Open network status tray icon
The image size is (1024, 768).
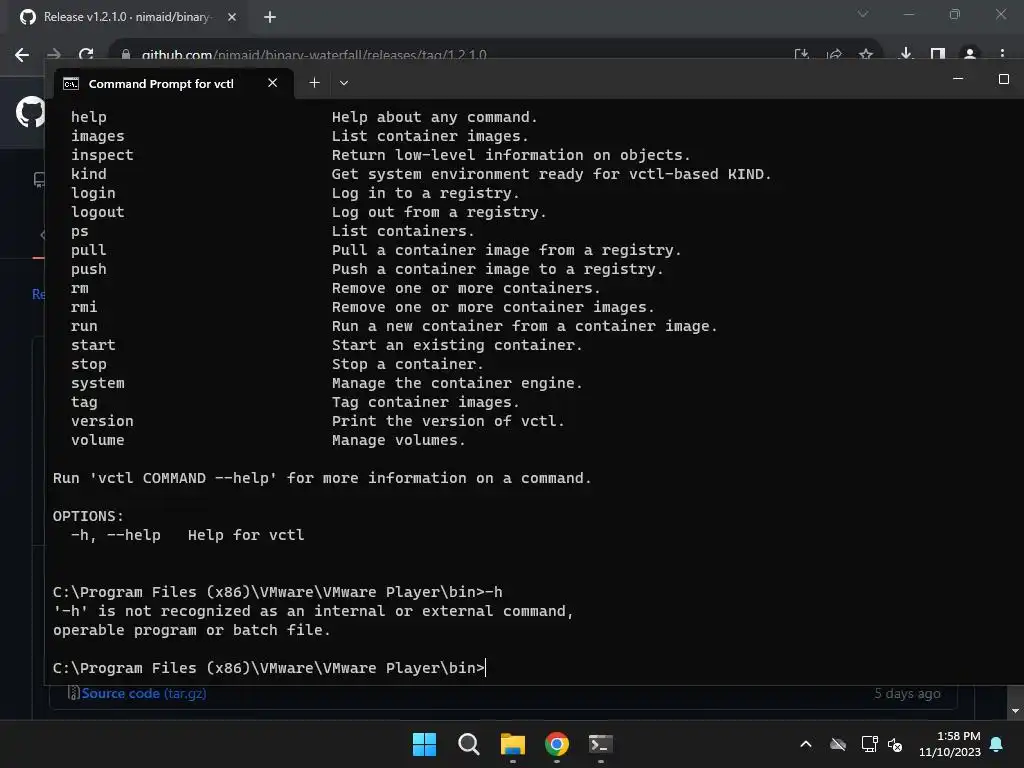point(869,744)
